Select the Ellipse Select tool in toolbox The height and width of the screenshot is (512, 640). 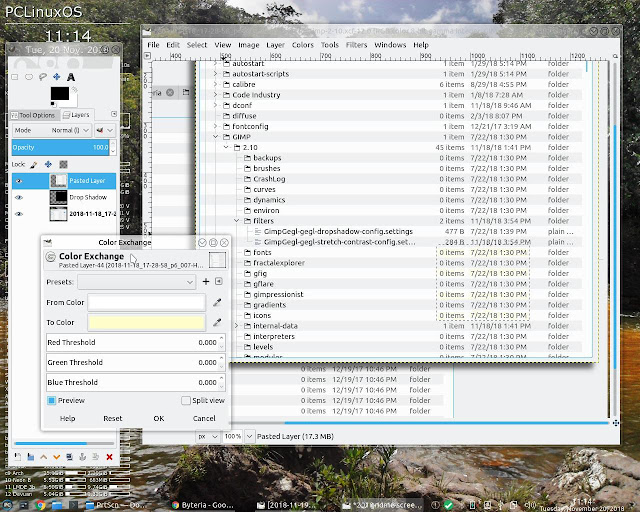pos(29,77)
